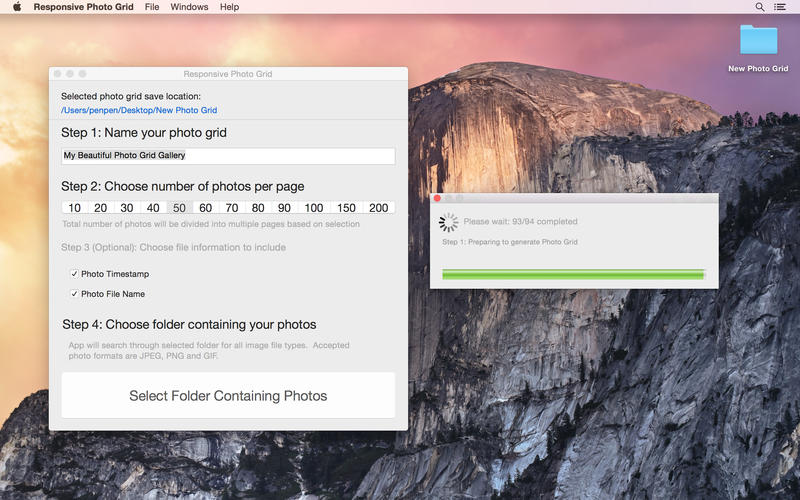Open the Windows menu
The image size is (800, 500).
(x=189, y=7)
